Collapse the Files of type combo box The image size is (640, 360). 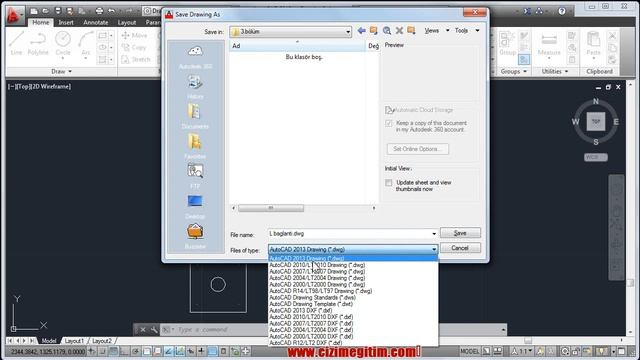tap(434, 249)
